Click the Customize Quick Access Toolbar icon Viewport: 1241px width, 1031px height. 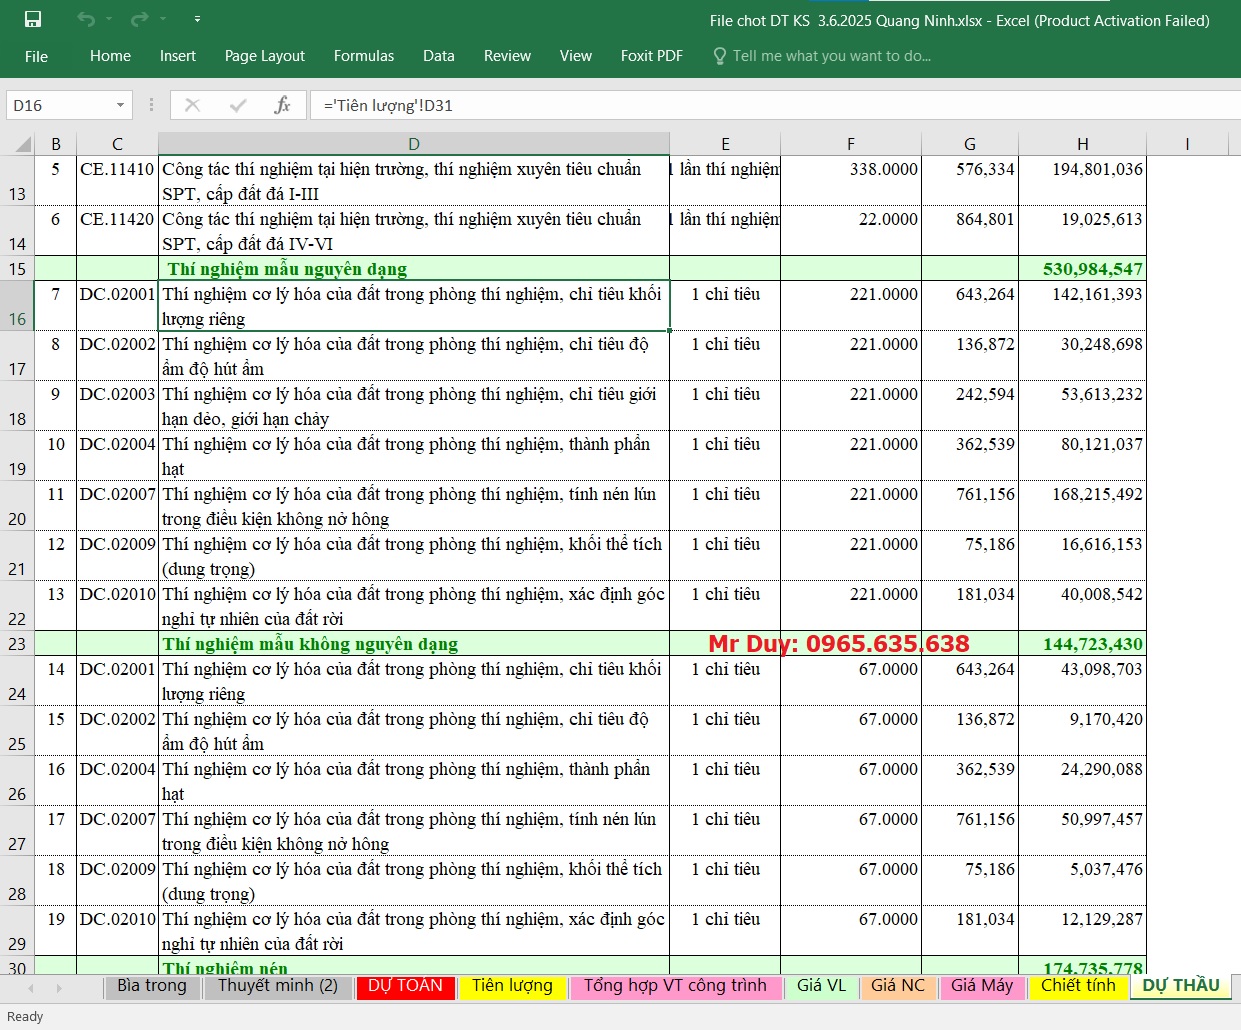pyautogui.click(x=196, y=18)
